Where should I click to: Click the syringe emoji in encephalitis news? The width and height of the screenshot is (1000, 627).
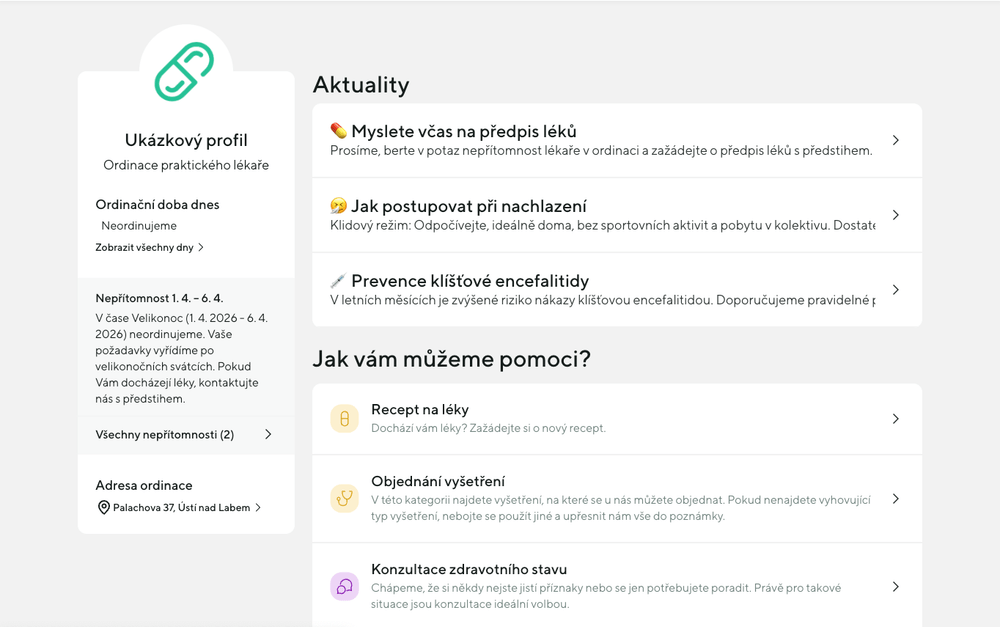[339, 281]
